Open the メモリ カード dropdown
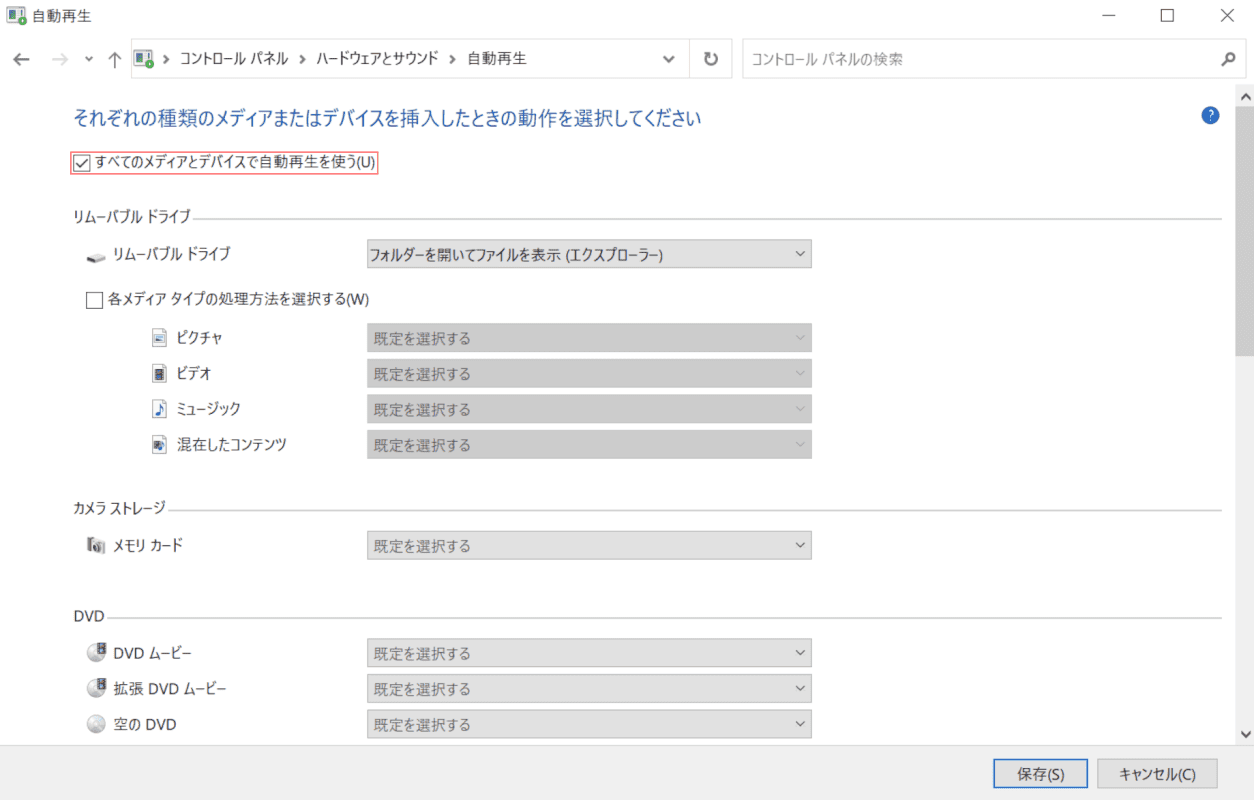Image resolution: width=1254 pixels, height=800 pixels. pyautogui.click(x=589, y=546)
